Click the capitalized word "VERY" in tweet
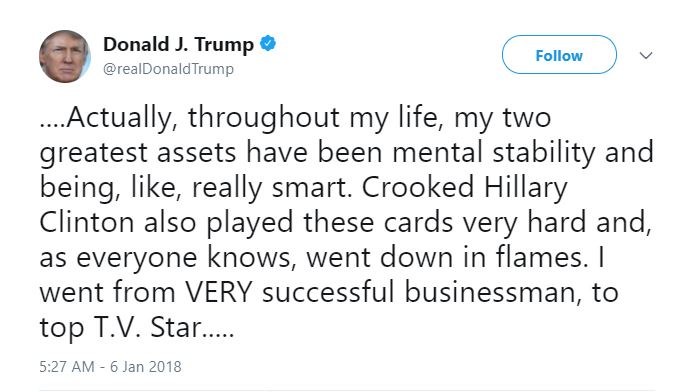696x392 pixels. point(218,292)
